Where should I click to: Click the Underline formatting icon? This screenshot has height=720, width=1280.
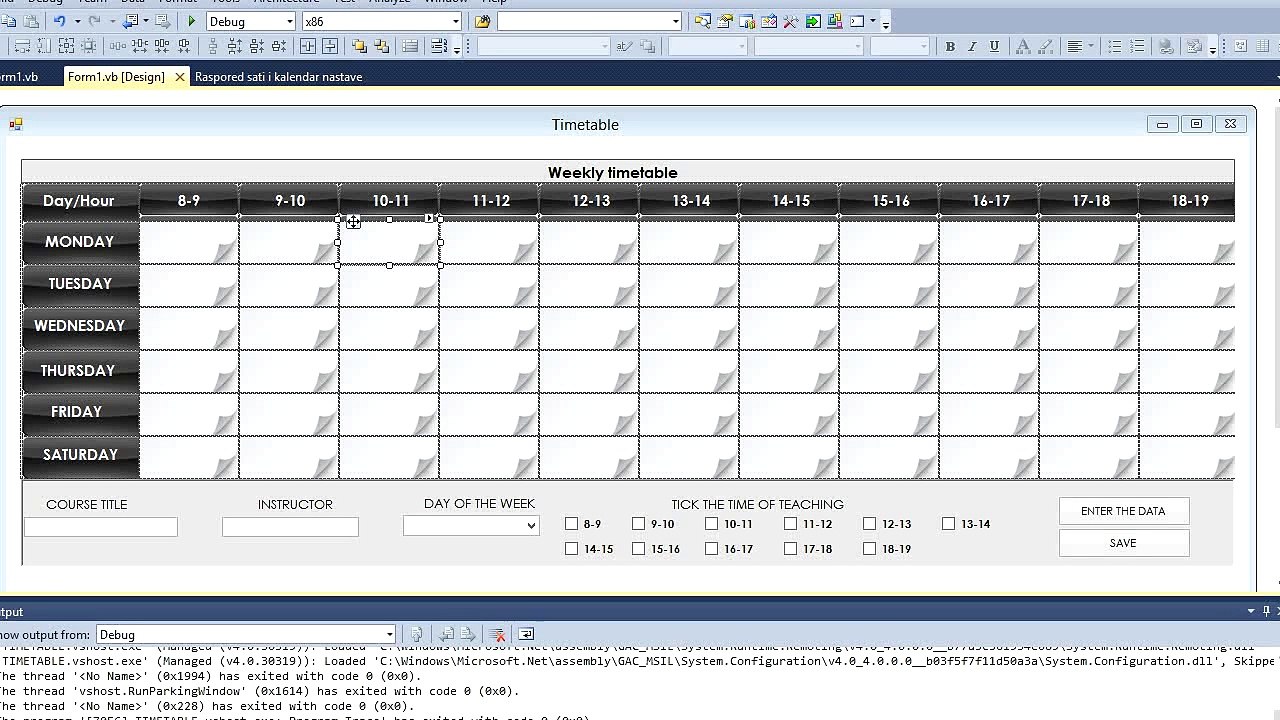pyautogui.click(x=994, y=46)
